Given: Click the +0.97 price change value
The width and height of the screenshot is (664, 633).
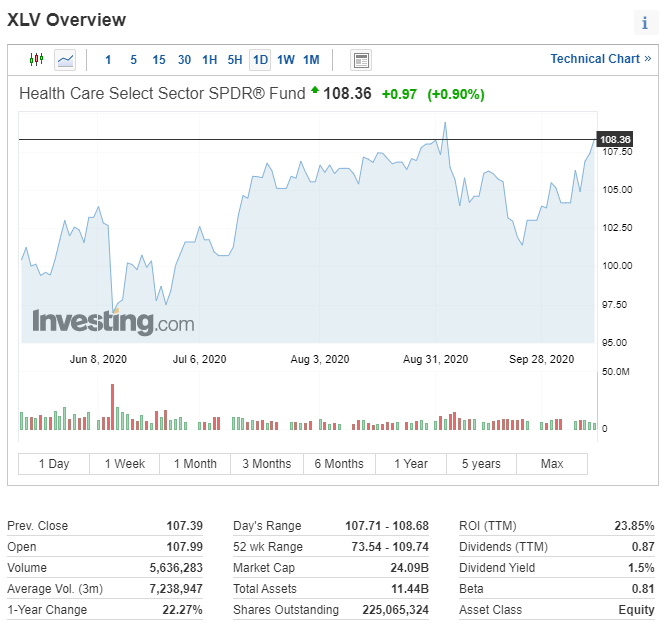Looking at the screenshot, I should tap(399, 94).
